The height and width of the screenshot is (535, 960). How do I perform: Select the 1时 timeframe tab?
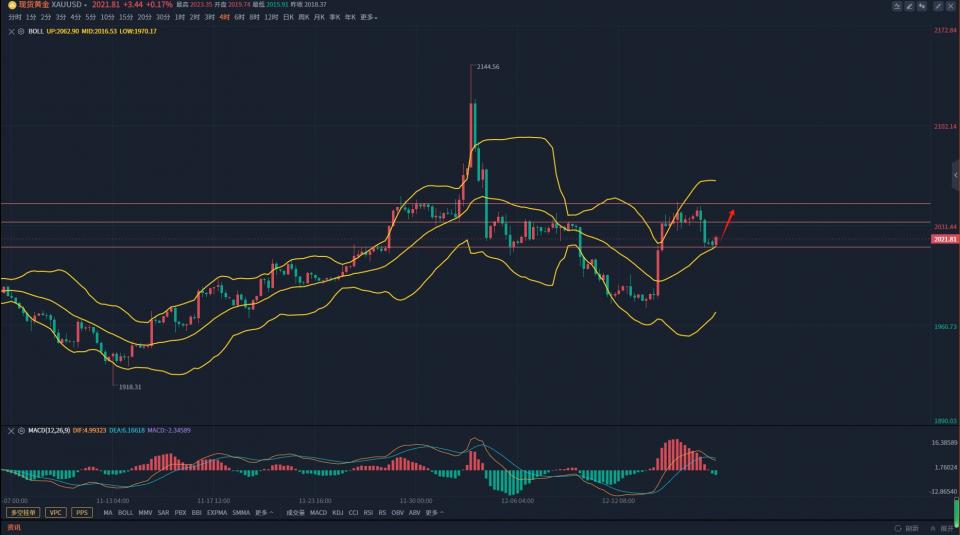pos(179,17)
